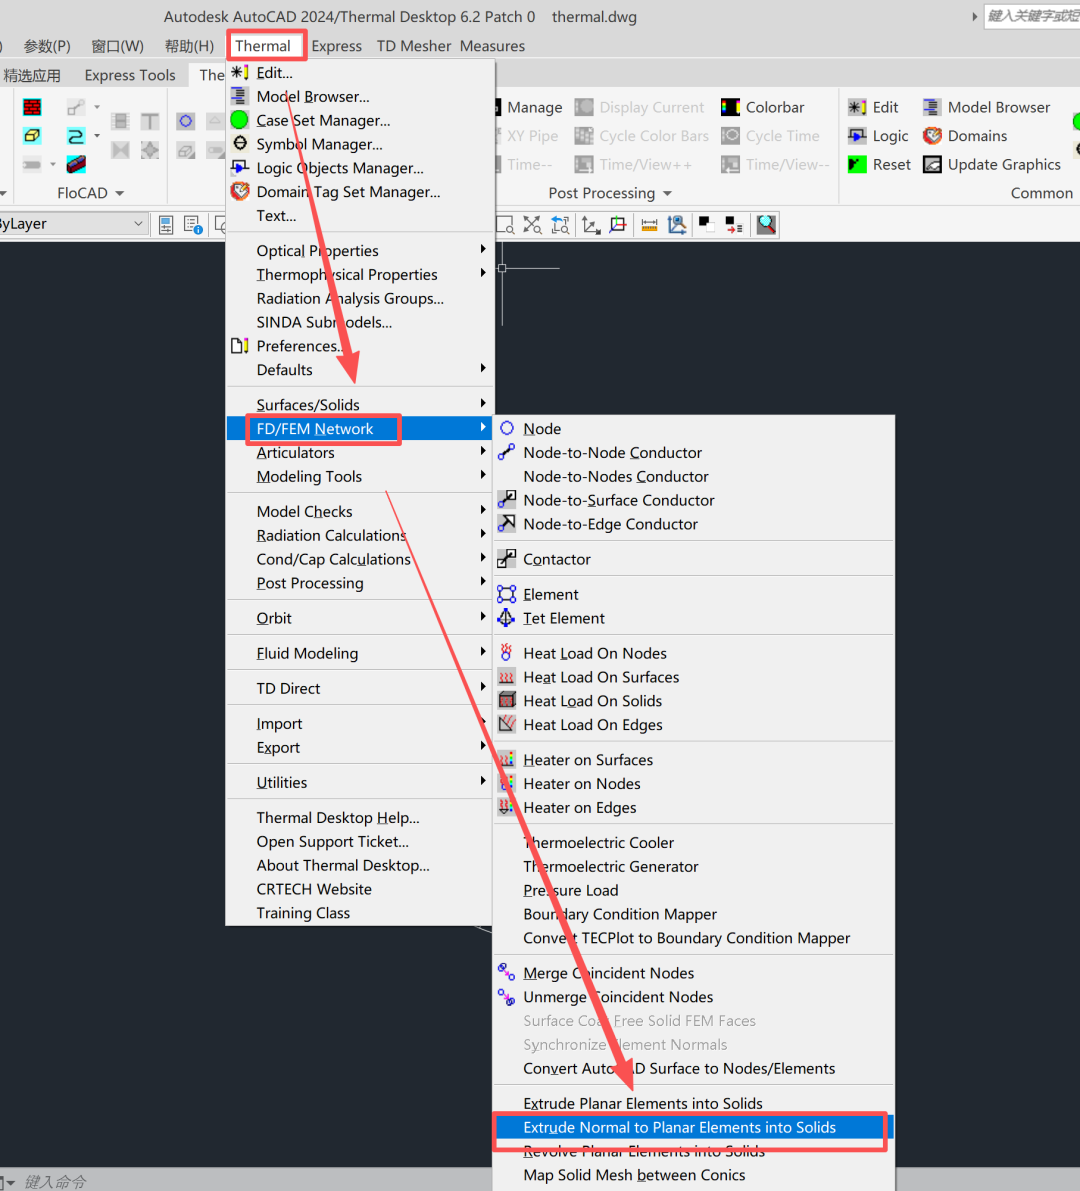Choose the Tet Element icon

(507, 618)
